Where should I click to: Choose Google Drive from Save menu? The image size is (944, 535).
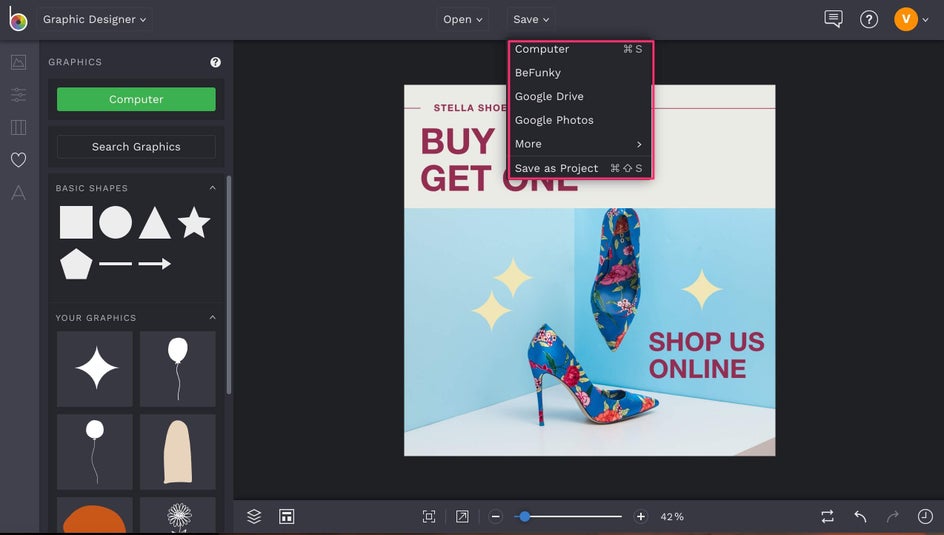pos(549,96)
